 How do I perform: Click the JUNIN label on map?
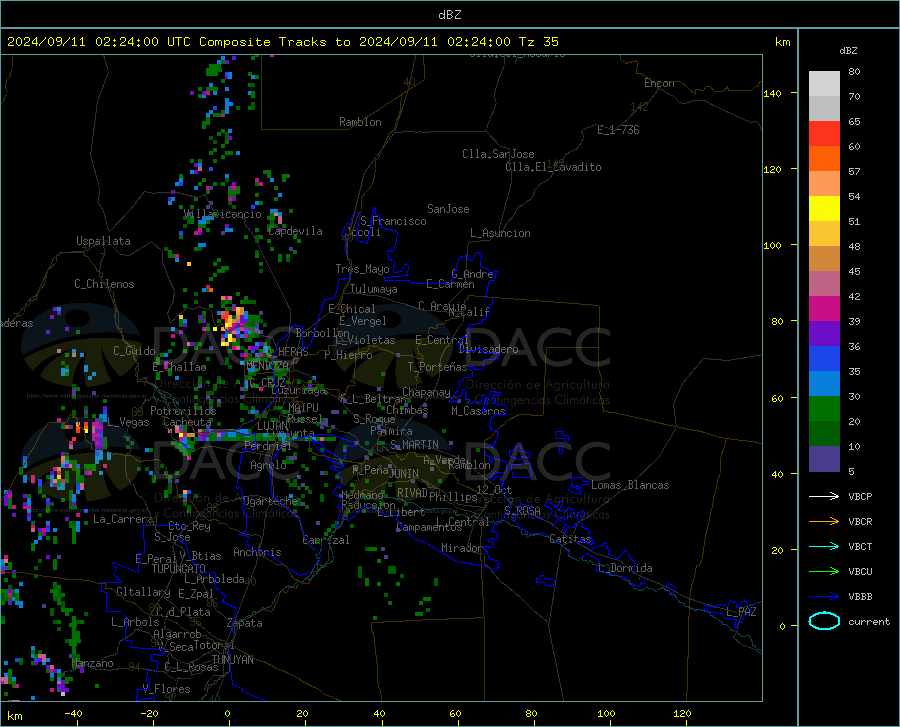point(404,473)
